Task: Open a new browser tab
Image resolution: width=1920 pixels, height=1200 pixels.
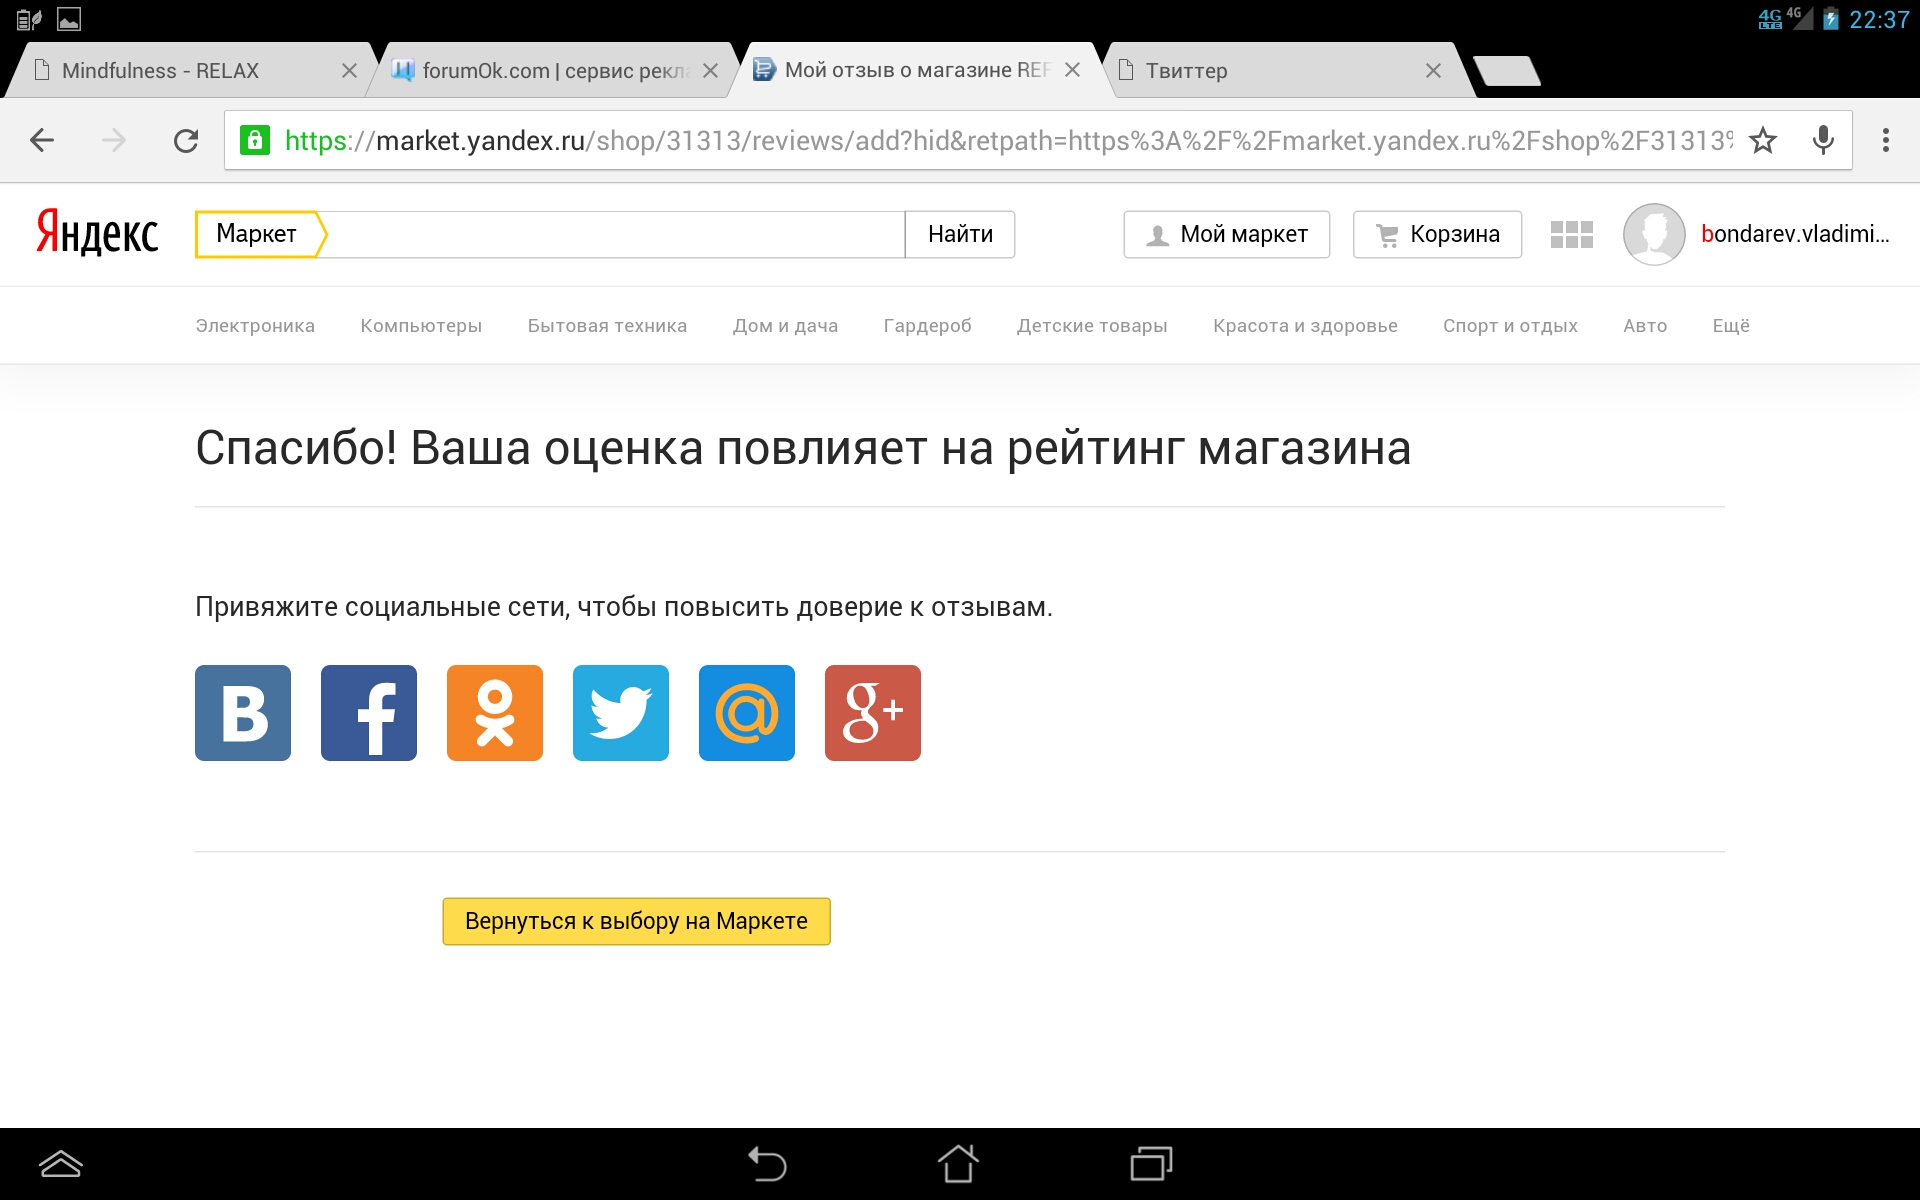Action: [1508, 71]
